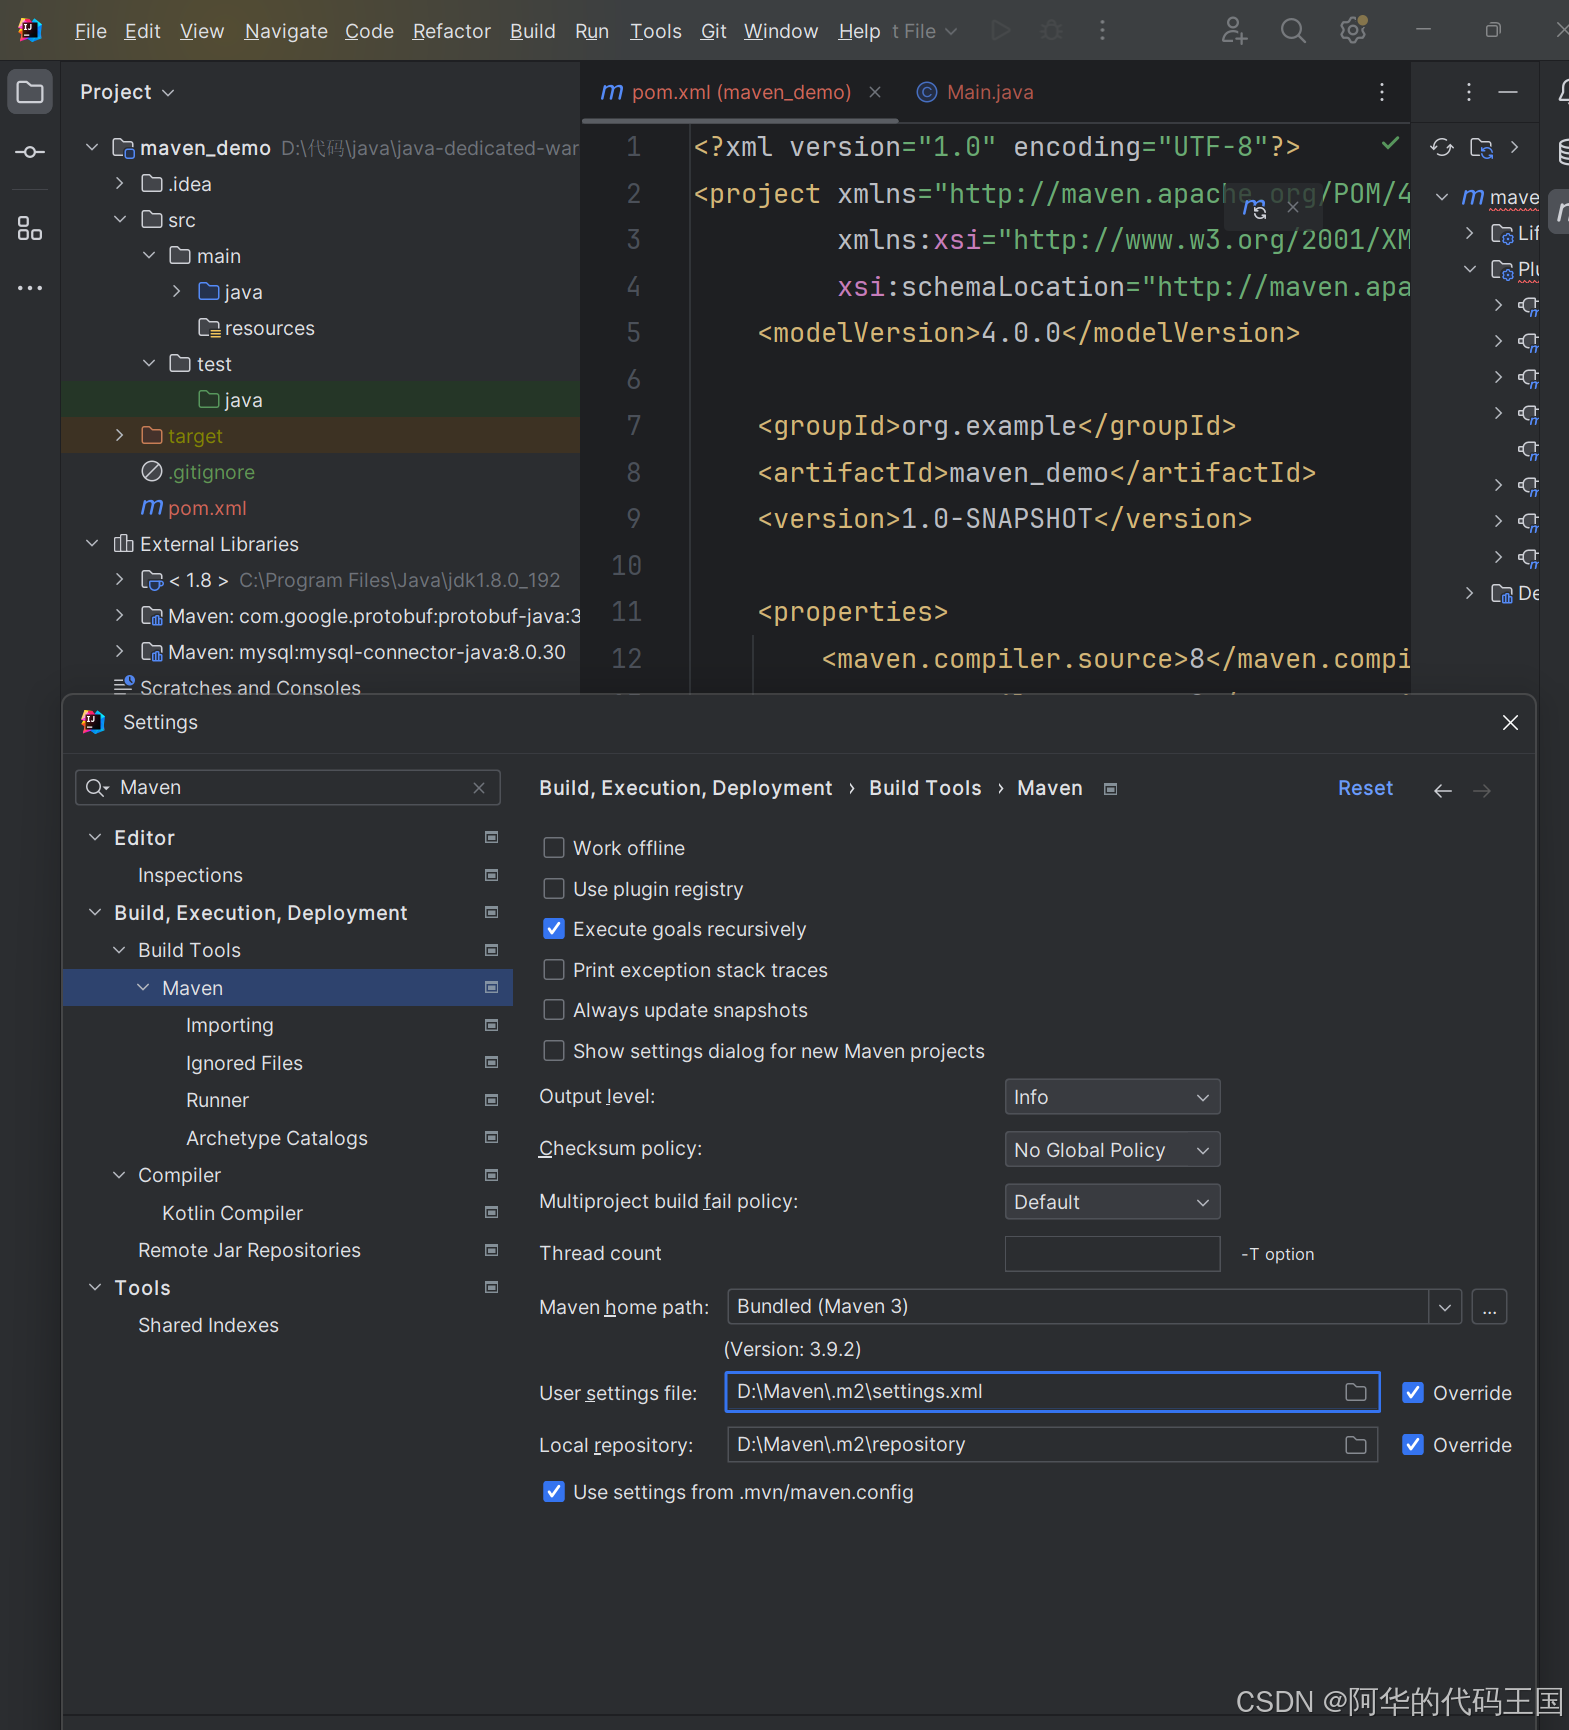
Task: Click the IntelliJ IDEA logo icon
Action: pos(30,30)
